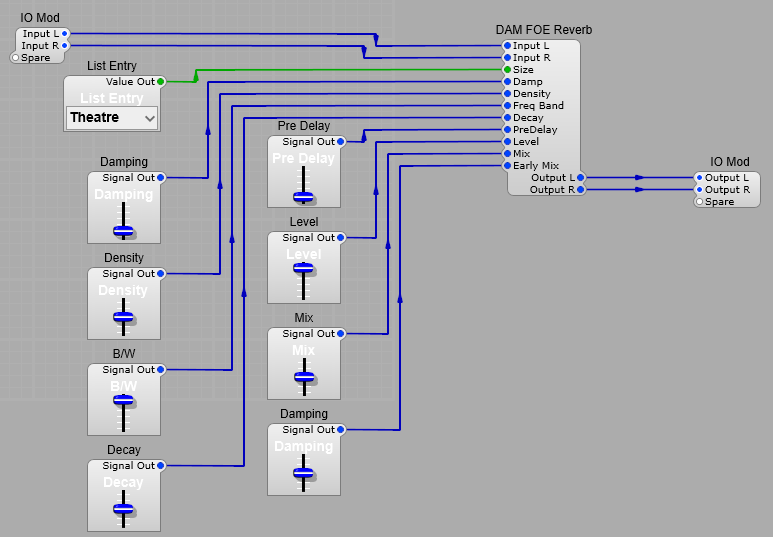Select the List Entry module title
The width and height of the screenshot is (773, 537).
[x=112, y=66]
